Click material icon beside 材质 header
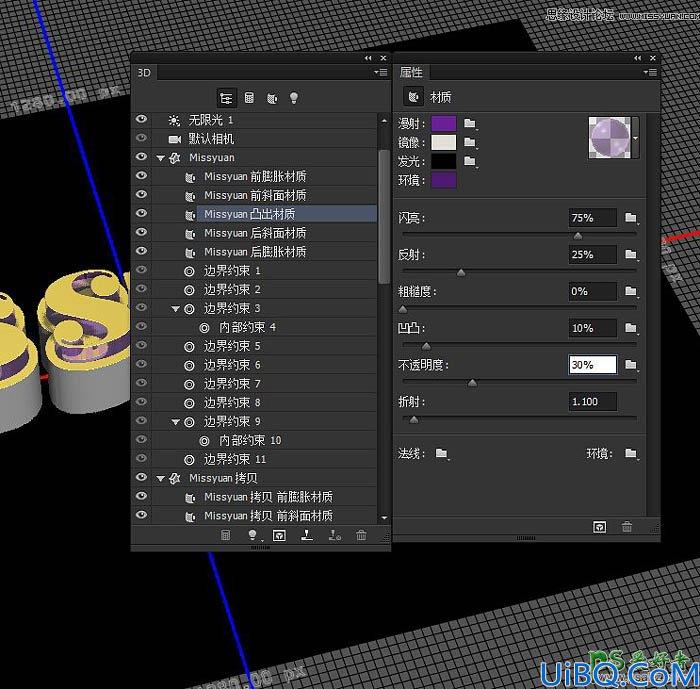The image size is (700, 689). pyautogui.click(x=414, y=97)
